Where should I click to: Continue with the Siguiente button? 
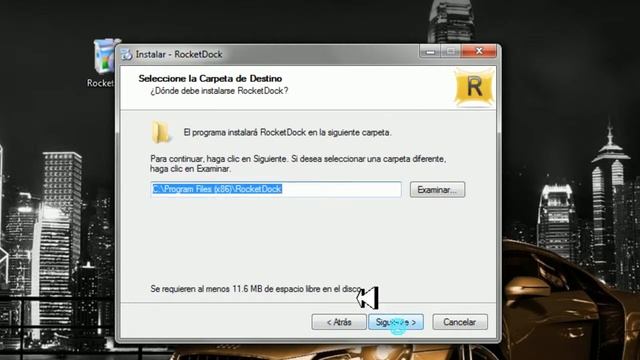396,322
